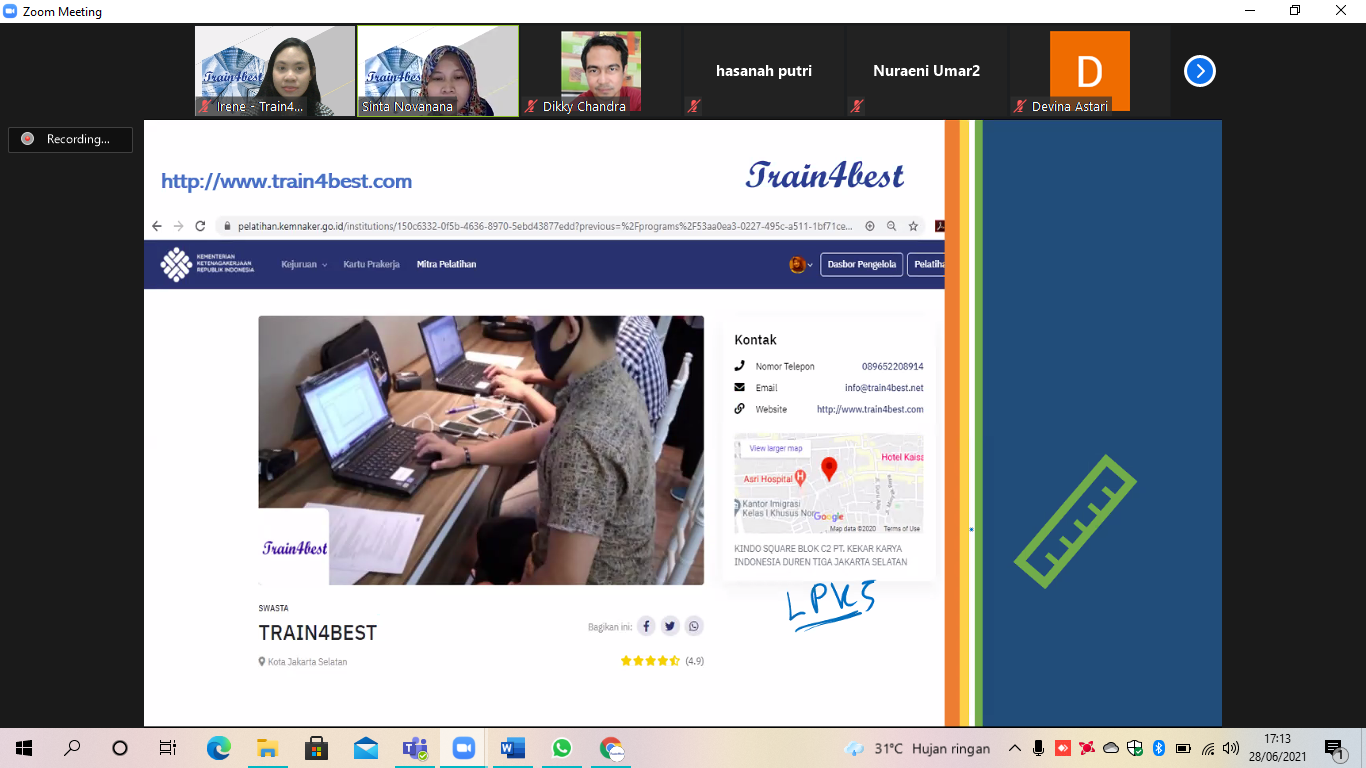This screenshot has height=768, width=1366.
Task: Reload the browser page in shared screen
Action: click(x=200, y=226)
